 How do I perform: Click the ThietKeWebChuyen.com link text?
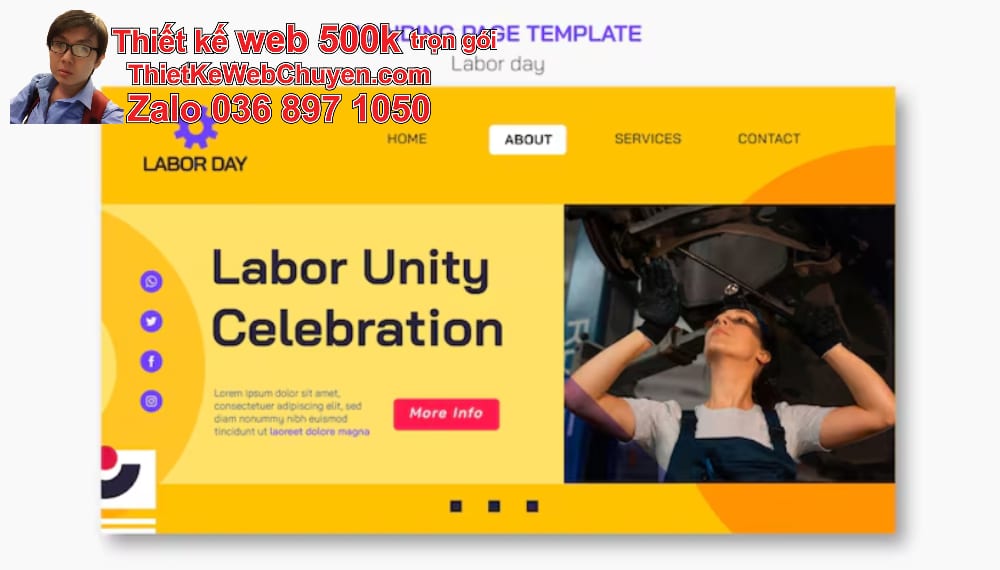pyautogui.click(x=279, y=75)
